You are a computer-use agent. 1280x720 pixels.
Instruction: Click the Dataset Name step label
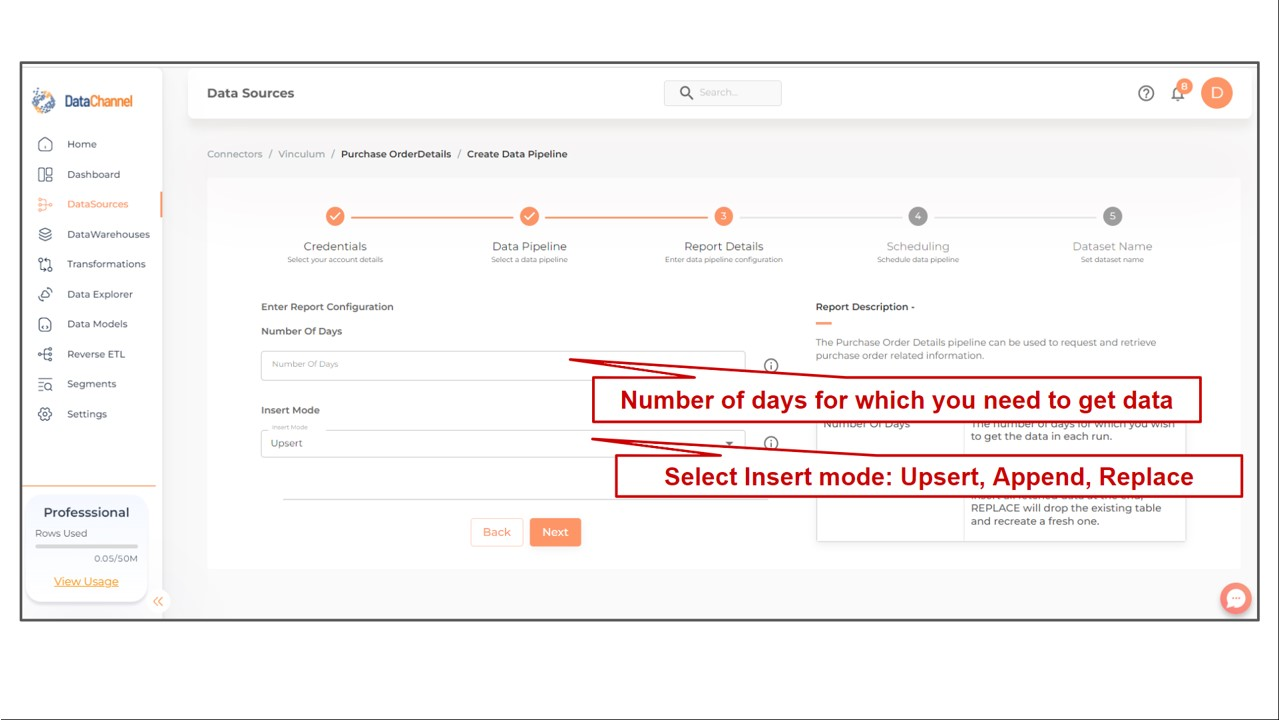click(x=1112, y=246)
